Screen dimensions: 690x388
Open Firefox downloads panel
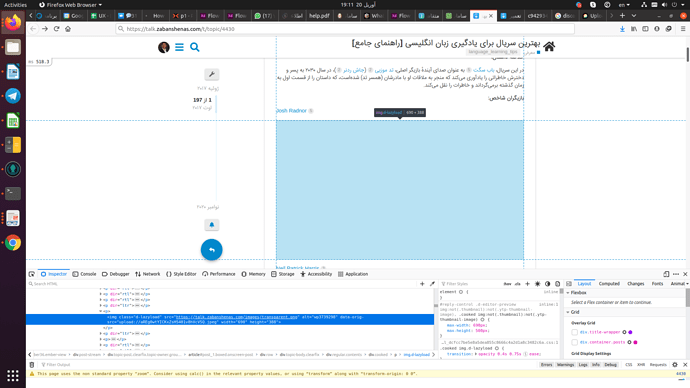coord(622,29)
